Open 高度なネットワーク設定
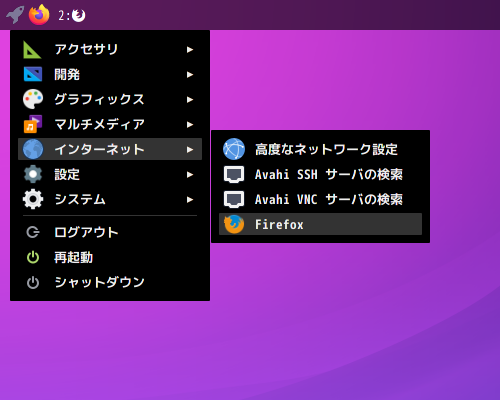 point(320,149)
